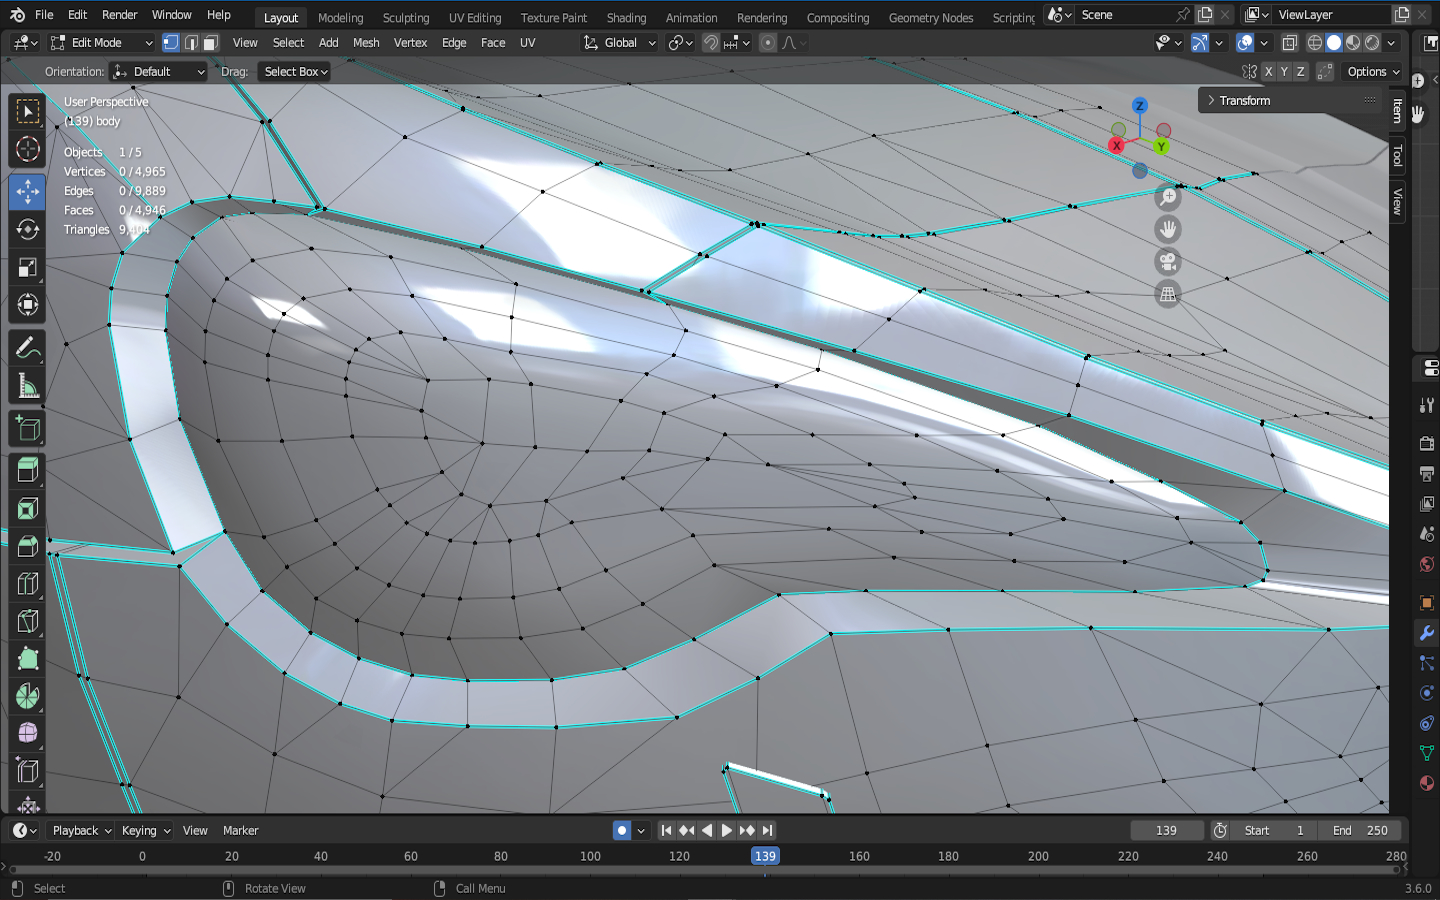Viewport: 1440px width, 900px height.
Task: Toggle Y axis mirror
Action: tap(1284, 72)
